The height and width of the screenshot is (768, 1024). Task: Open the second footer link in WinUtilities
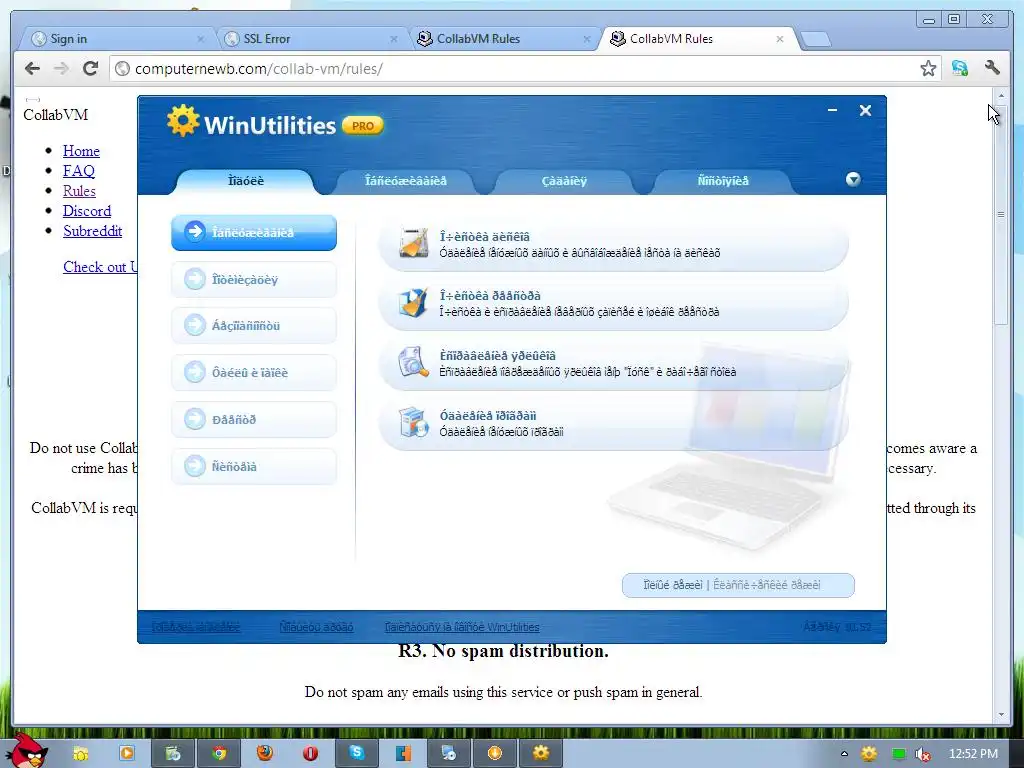(x=316, y=627)
